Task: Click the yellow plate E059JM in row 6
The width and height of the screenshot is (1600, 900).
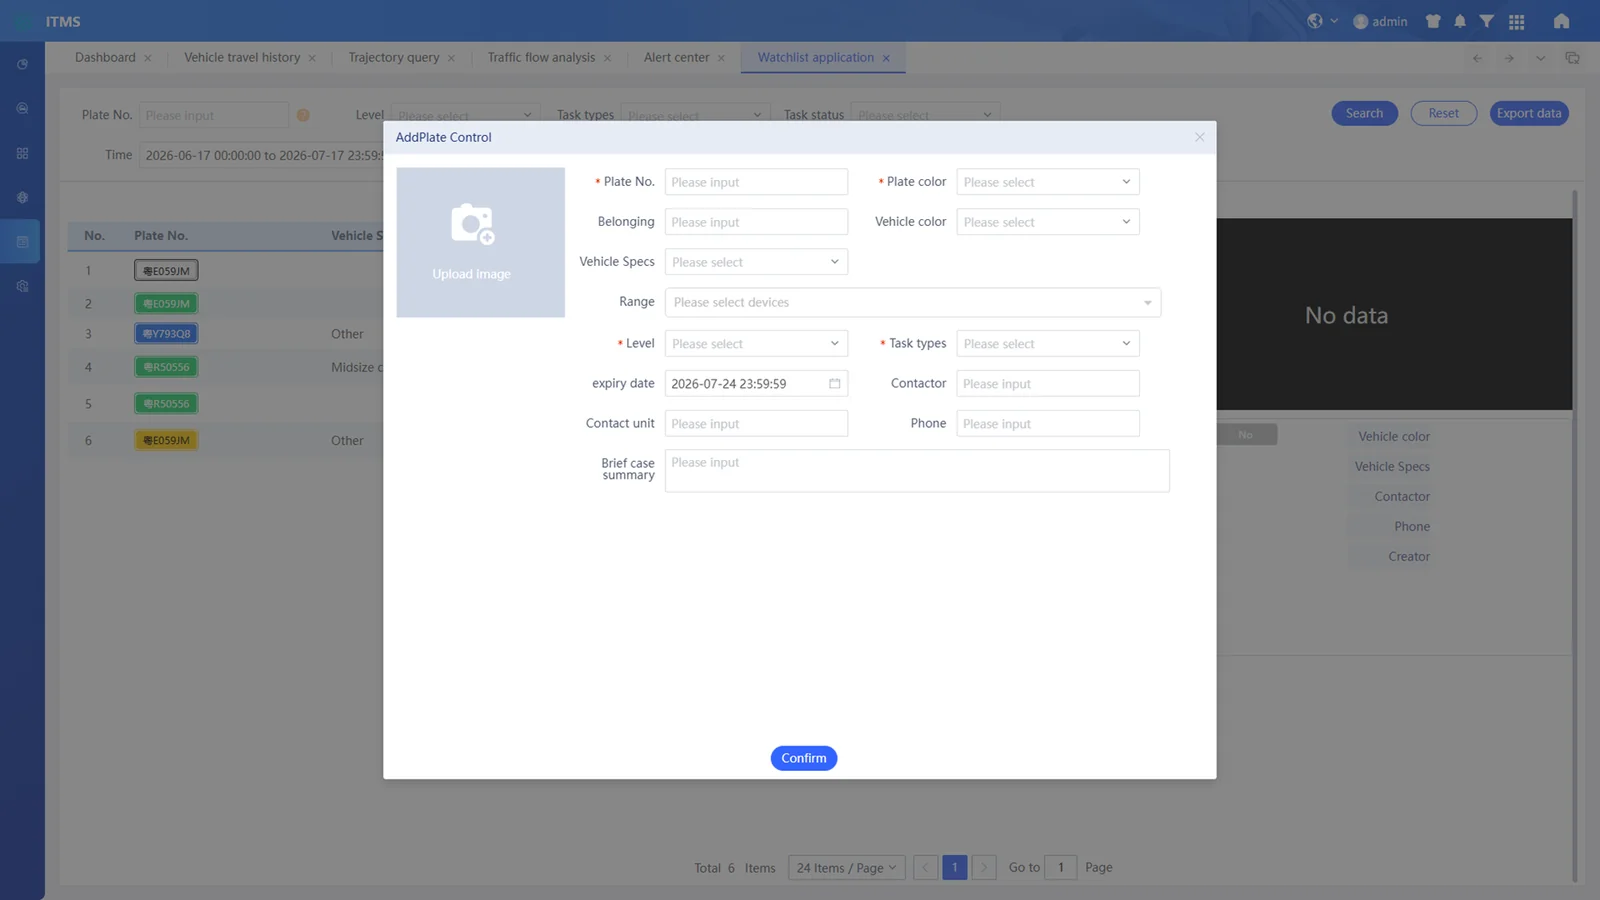Action: 166,440
